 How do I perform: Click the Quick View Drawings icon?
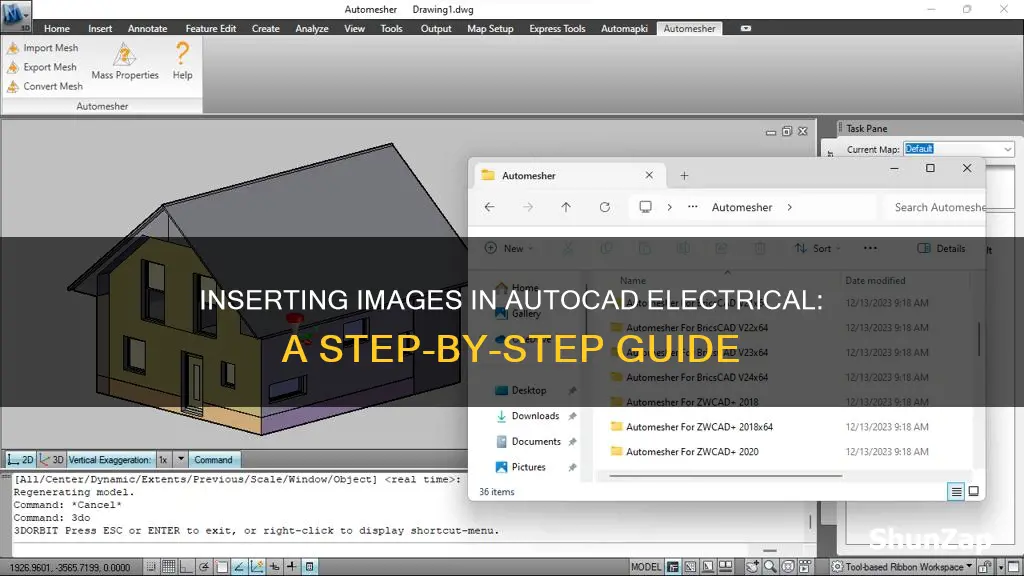point(726,567)
